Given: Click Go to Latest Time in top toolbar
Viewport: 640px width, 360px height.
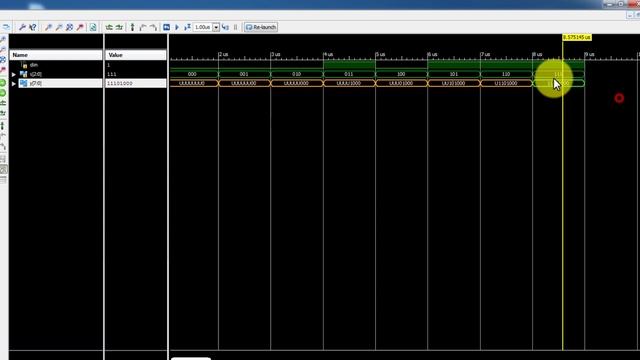Looking at the screenshot, I should click(119, 27).
